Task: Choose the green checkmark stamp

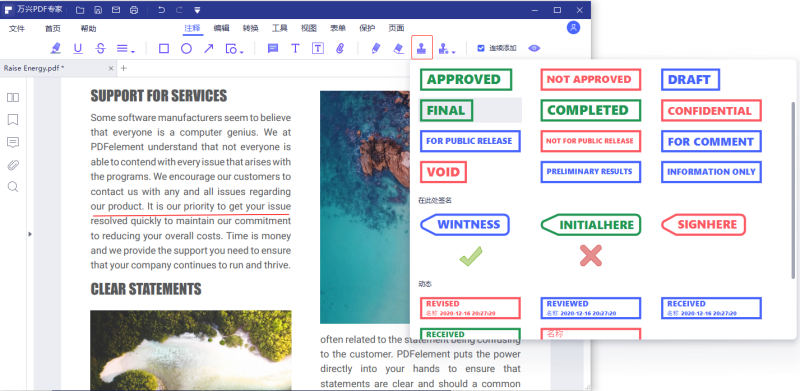Action: pyautogui.click(x=470, y=256)
